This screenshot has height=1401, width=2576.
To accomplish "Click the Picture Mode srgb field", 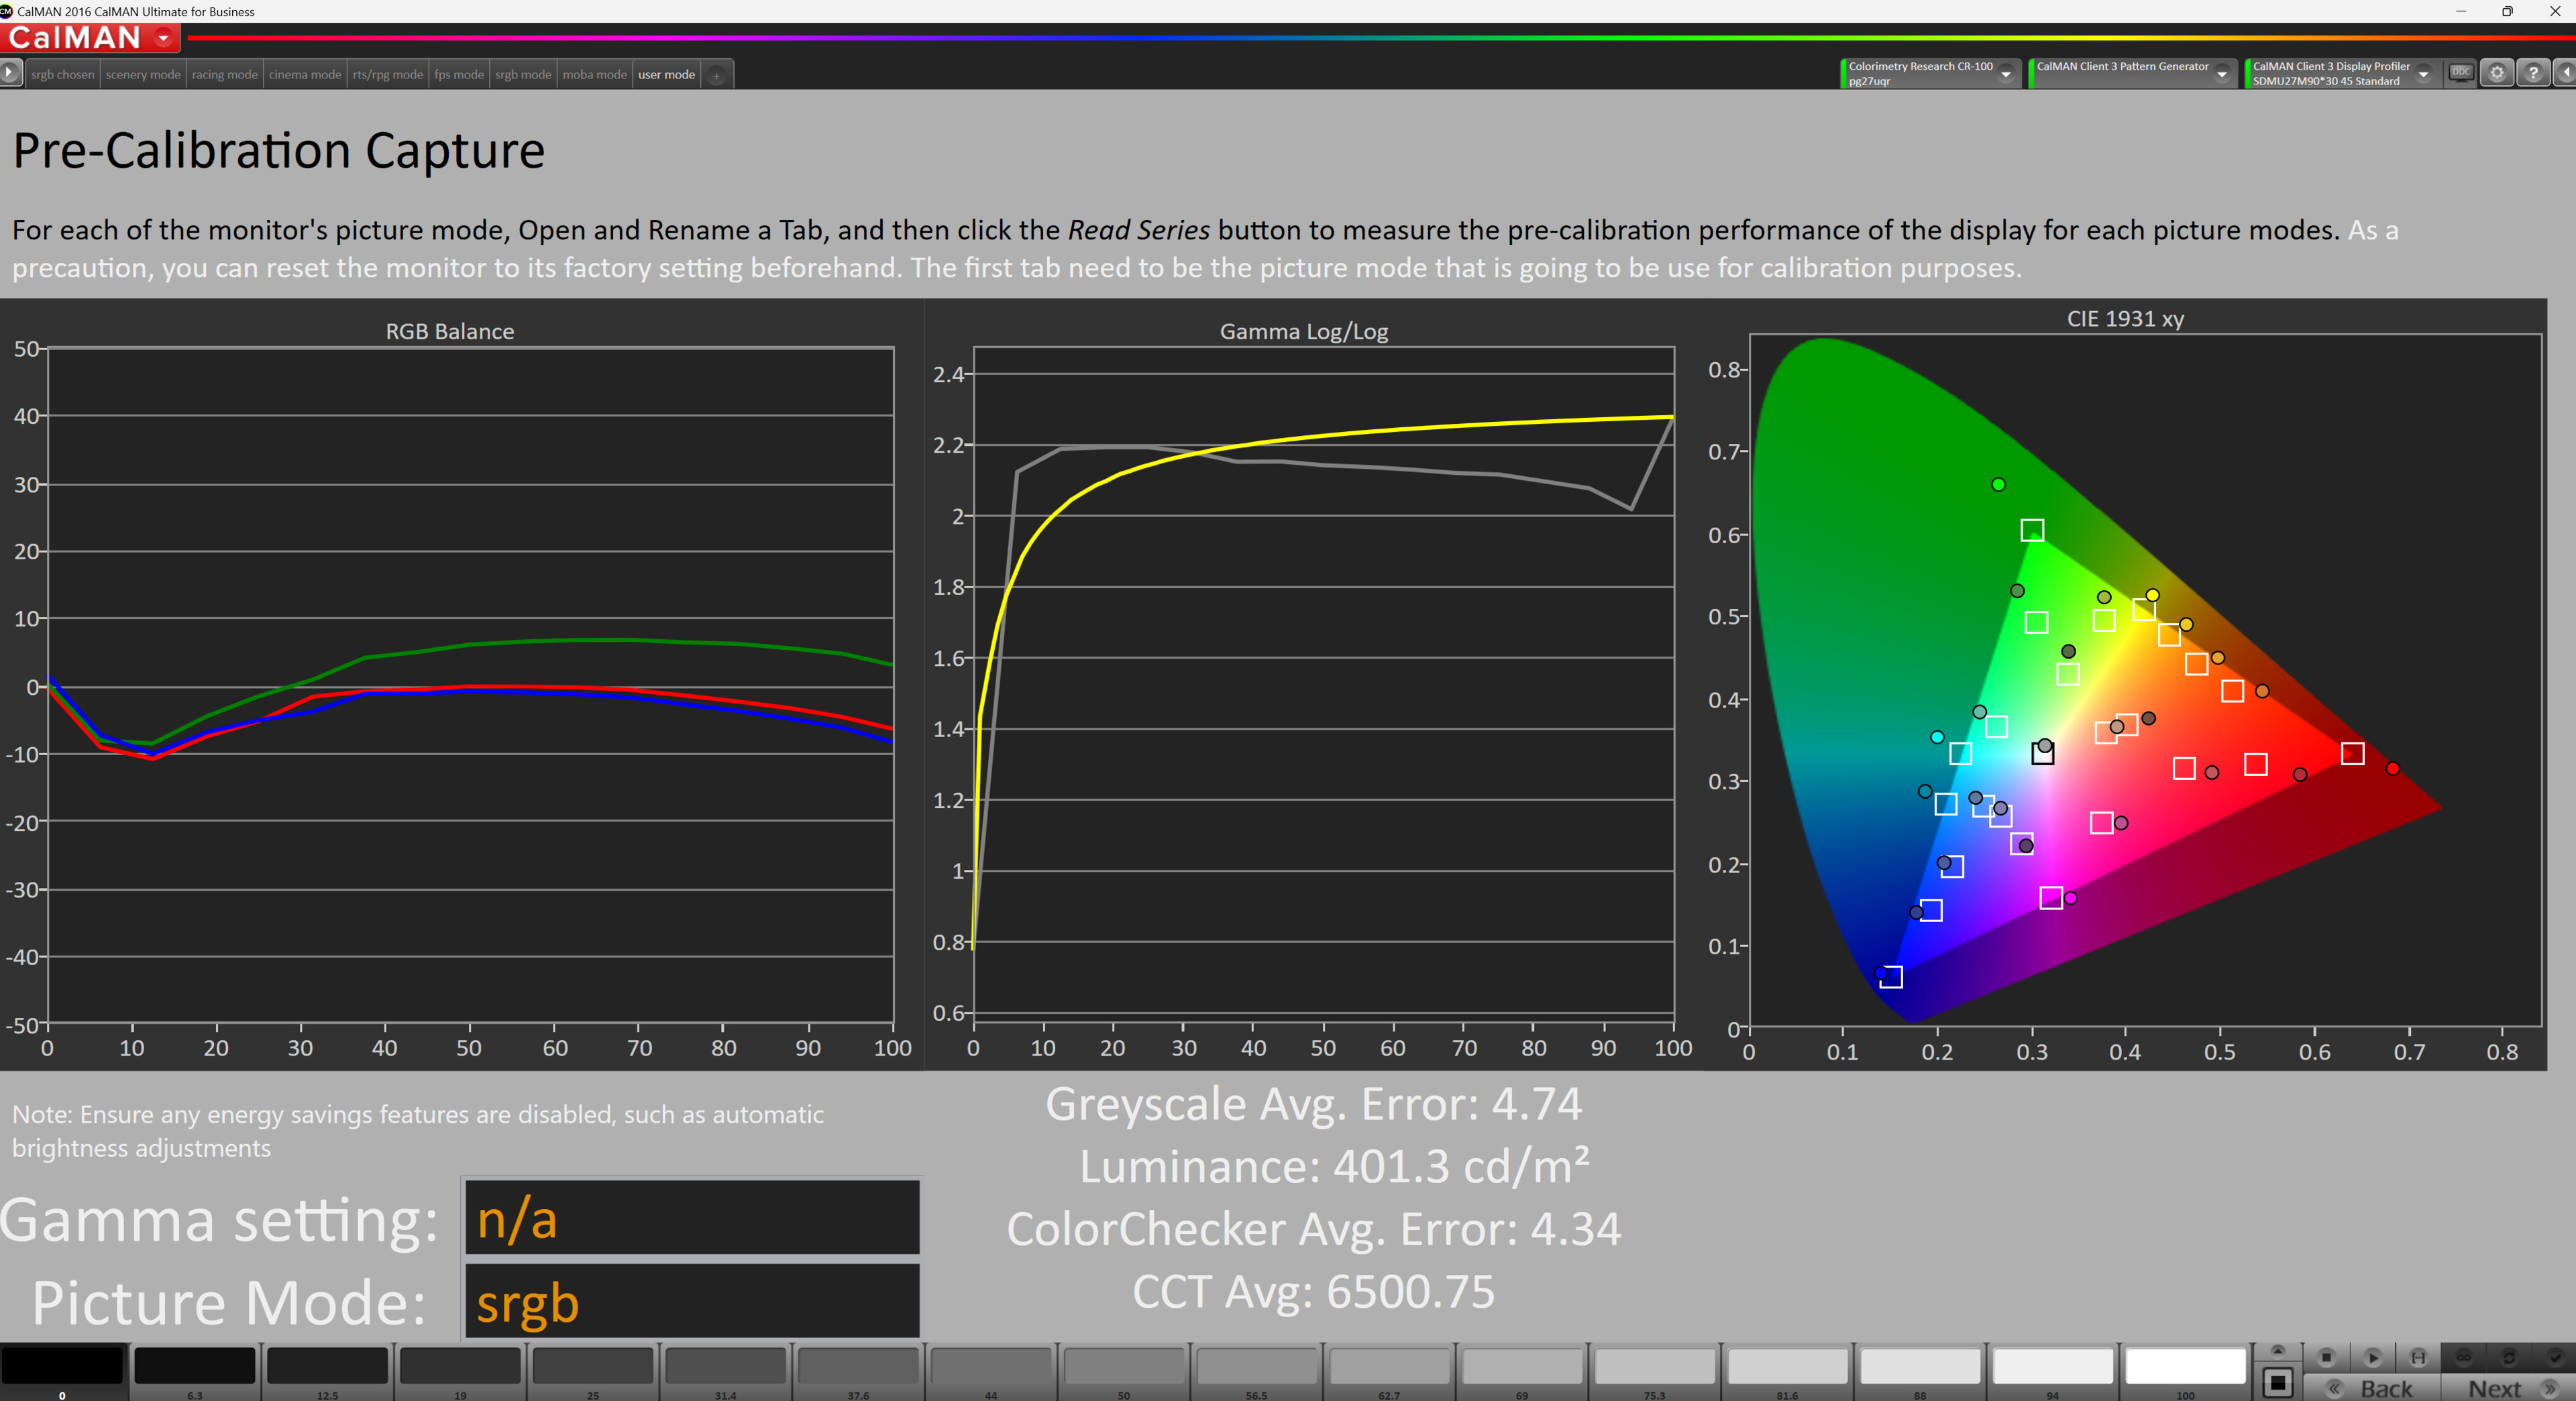I will click(692, 1302).
